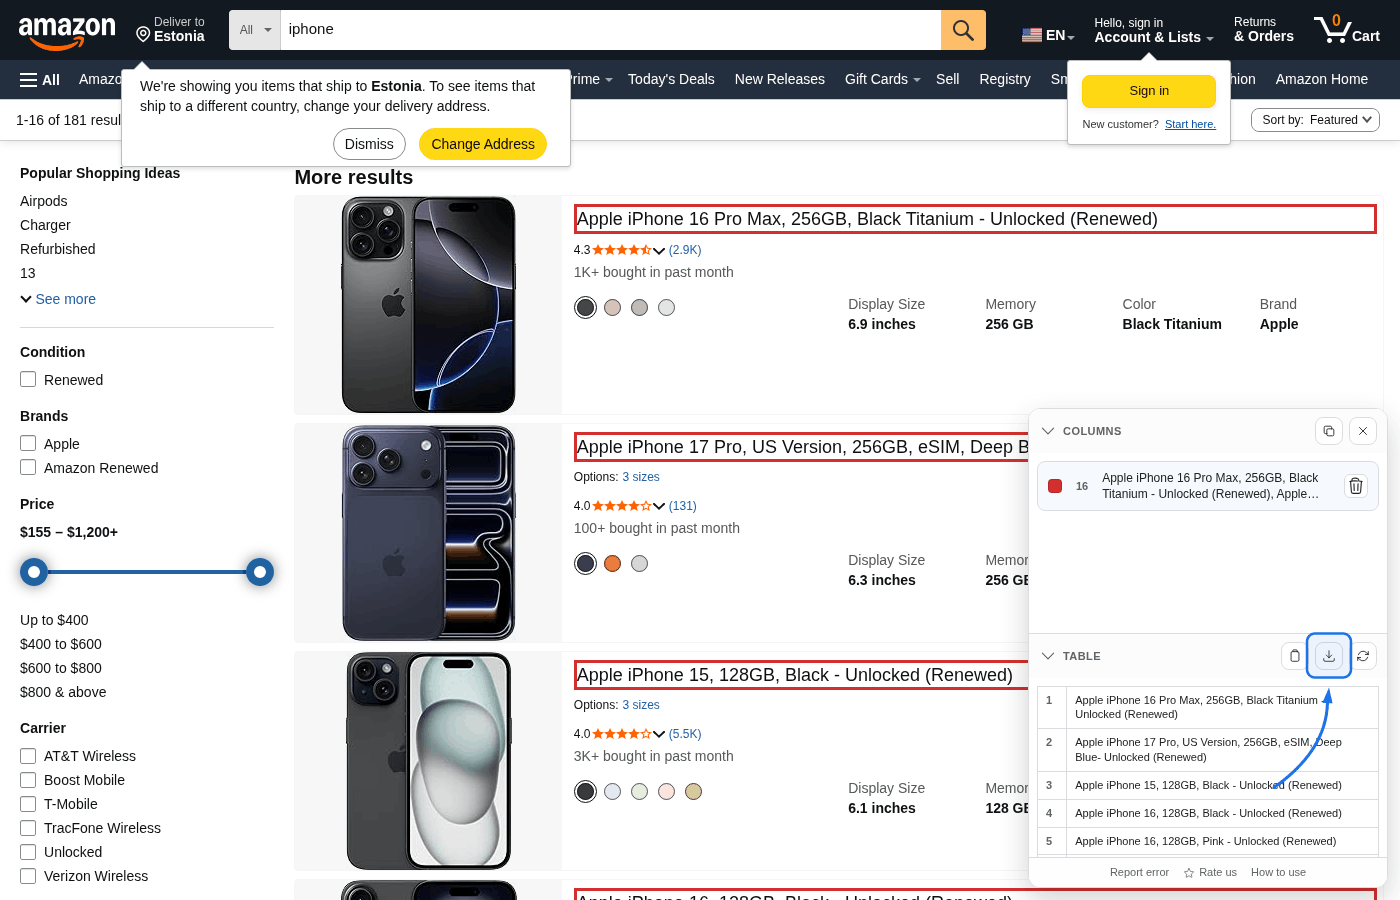Viewport: 1400px width, 900px height.
Task: Open Sort by Featured dropdown
Action: click(1315, 120)
